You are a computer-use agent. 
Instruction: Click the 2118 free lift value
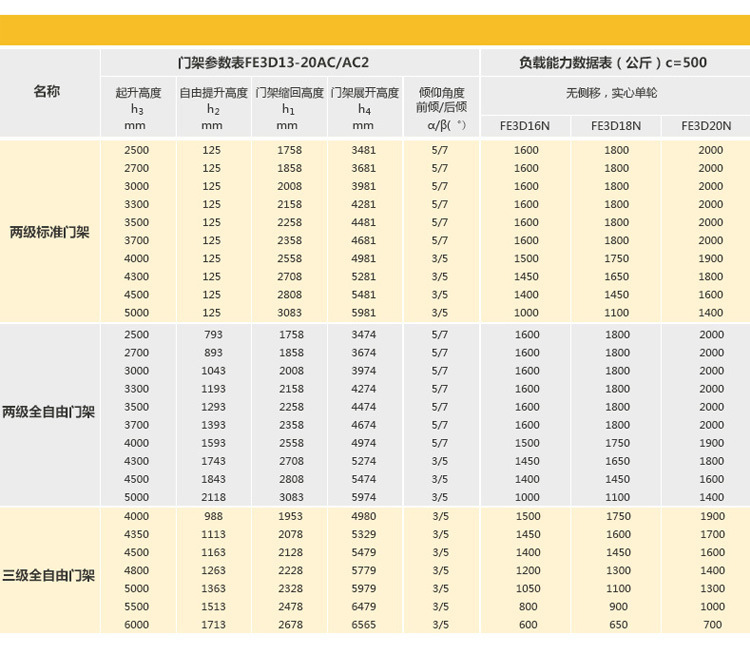[213, 498]
